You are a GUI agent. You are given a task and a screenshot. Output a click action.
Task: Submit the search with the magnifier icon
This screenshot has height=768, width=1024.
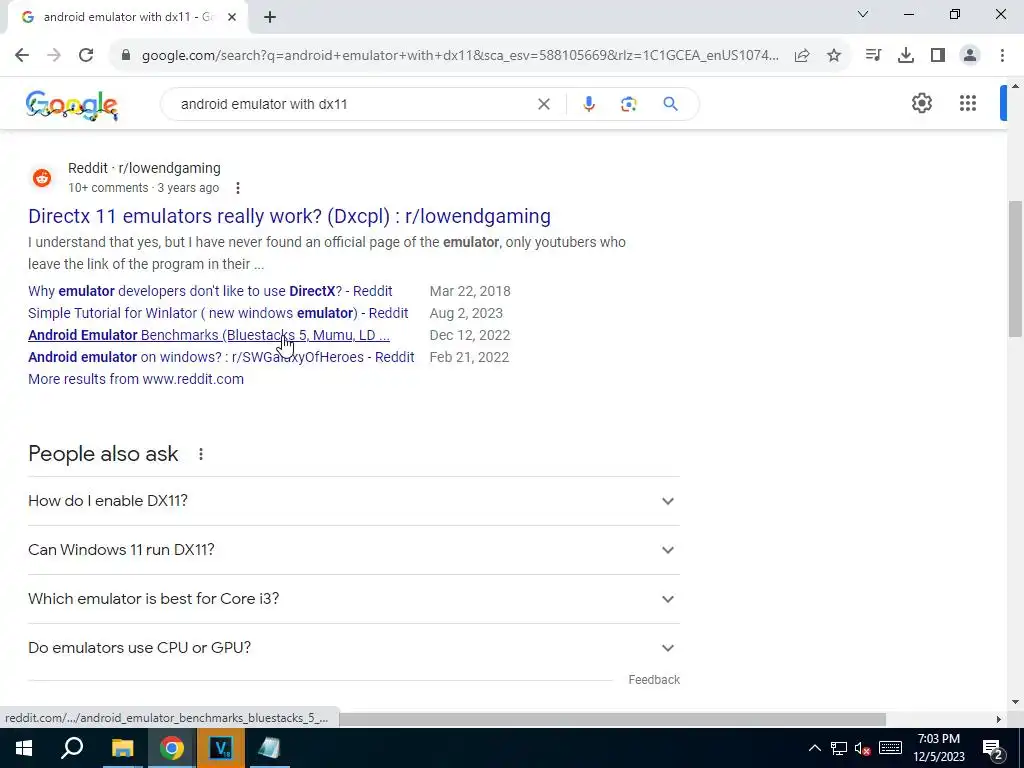coord(670,104)
